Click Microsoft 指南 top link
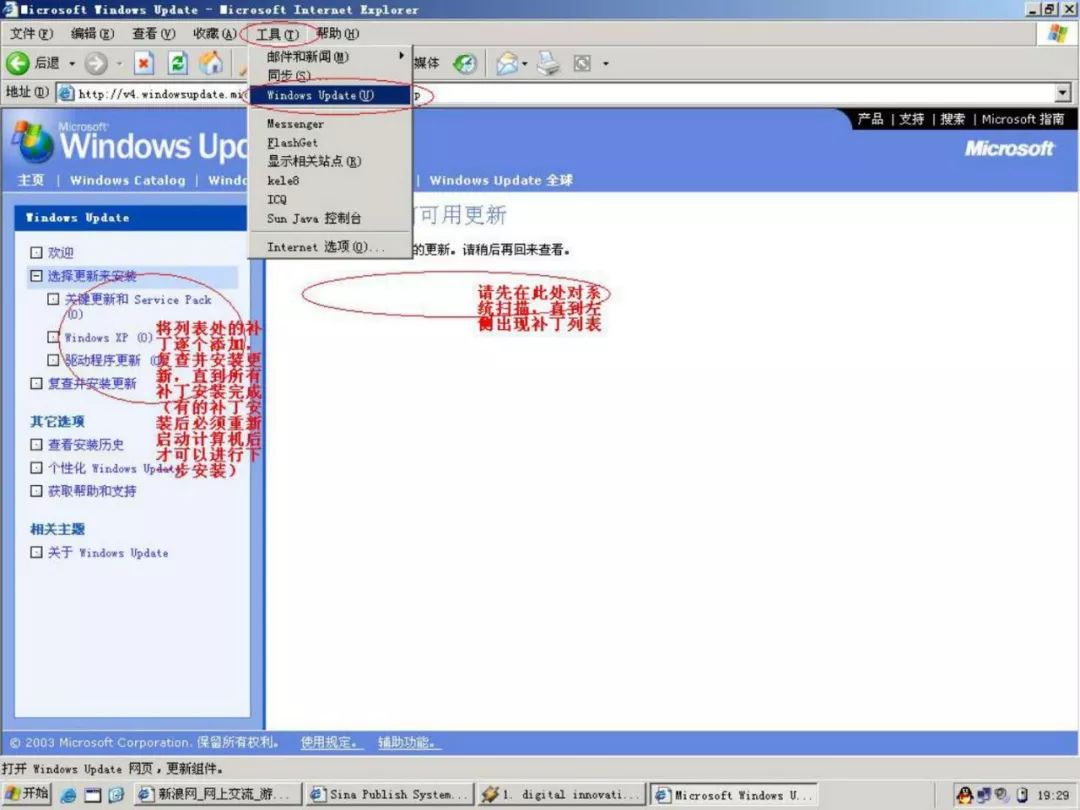1080x810 pixels. (1023, 119)
